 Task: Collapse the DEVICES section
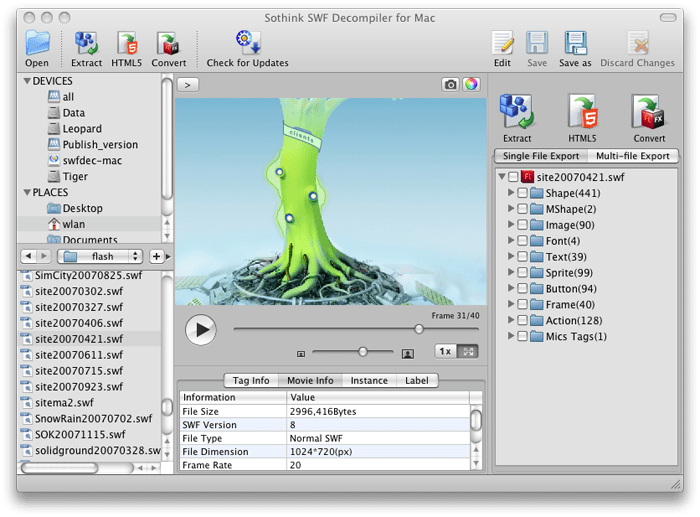27,81
